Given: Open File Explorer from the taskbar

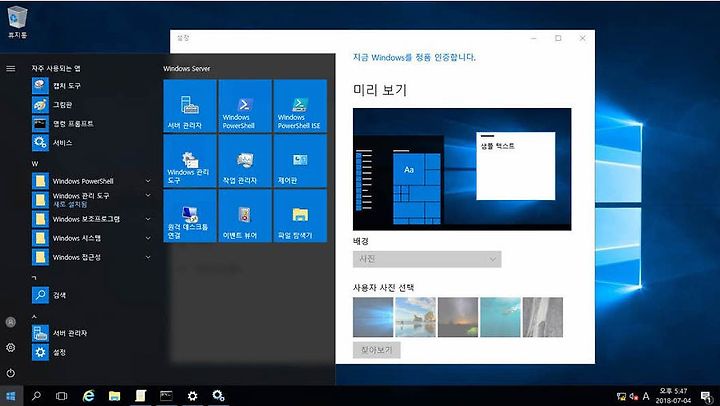Looking at the screenshot, I should coord(114,396).
